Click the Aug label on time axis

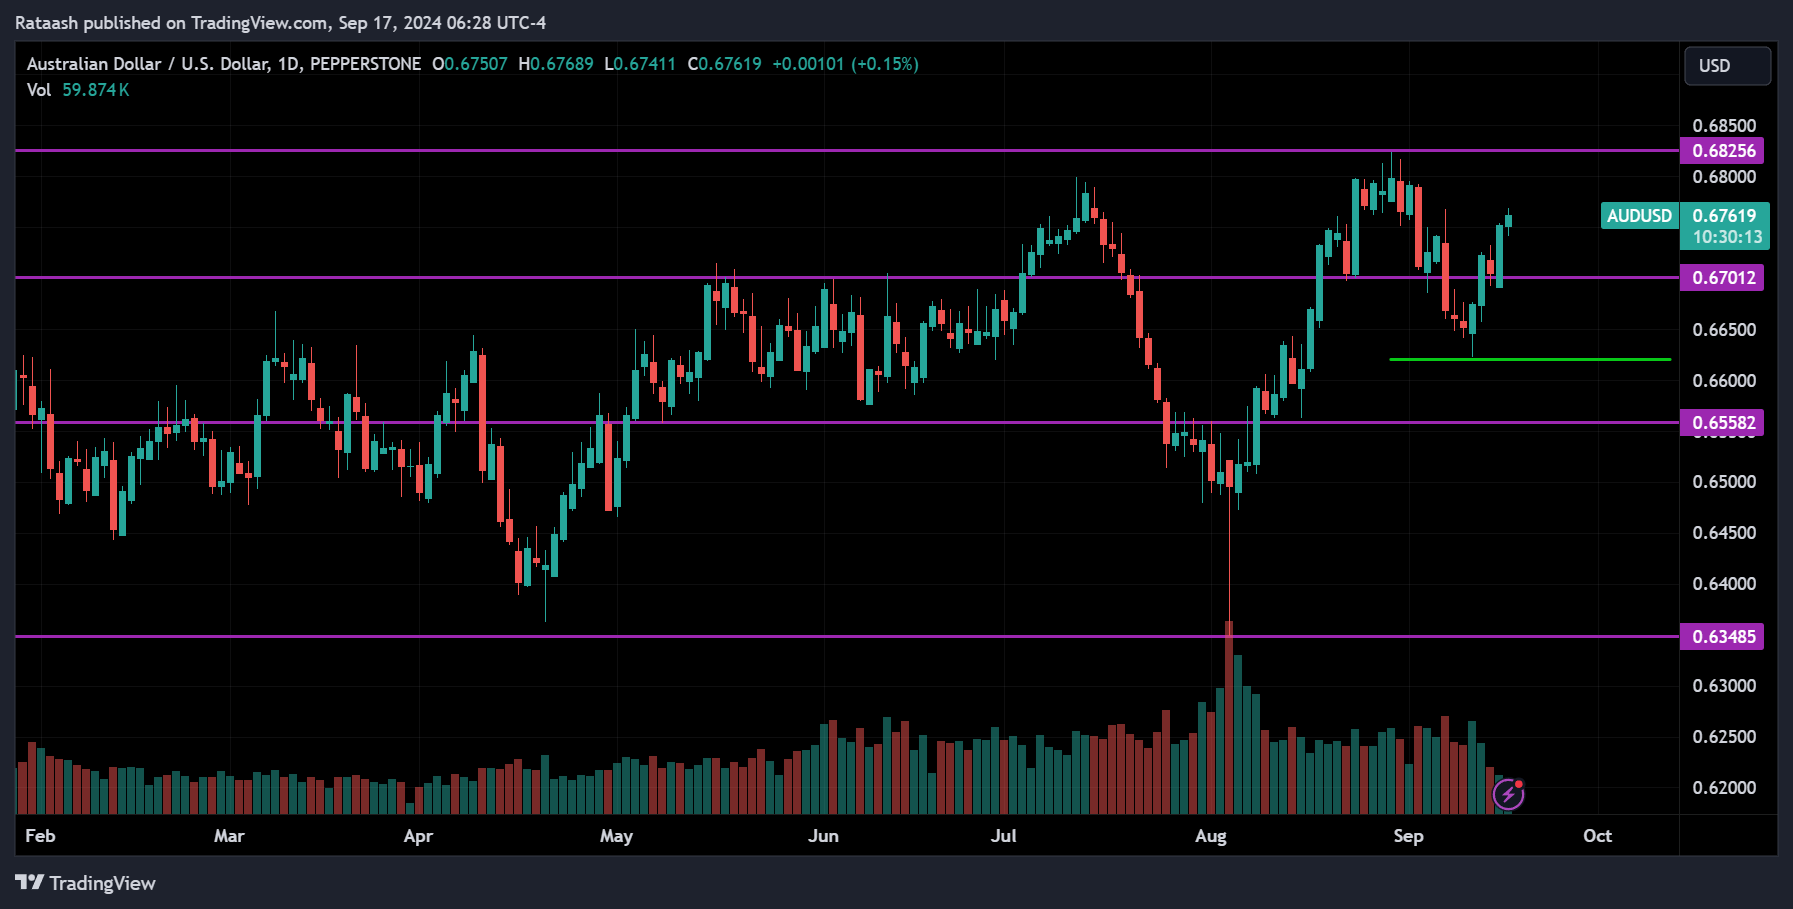click(1211, 836)
